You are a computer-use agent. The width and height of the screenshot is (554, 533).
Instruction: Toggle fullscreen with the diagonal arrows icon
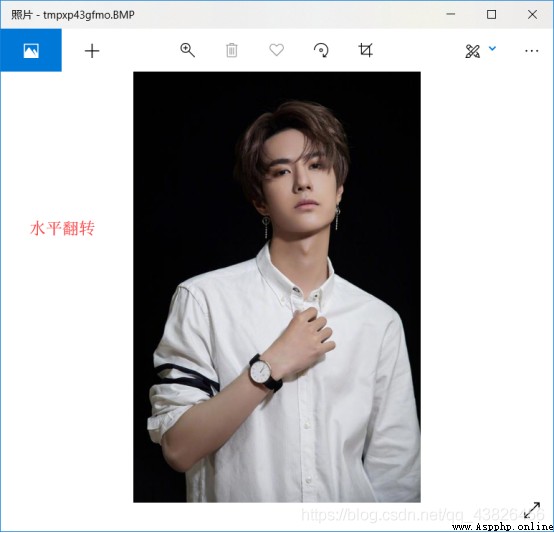pos(532,510)
